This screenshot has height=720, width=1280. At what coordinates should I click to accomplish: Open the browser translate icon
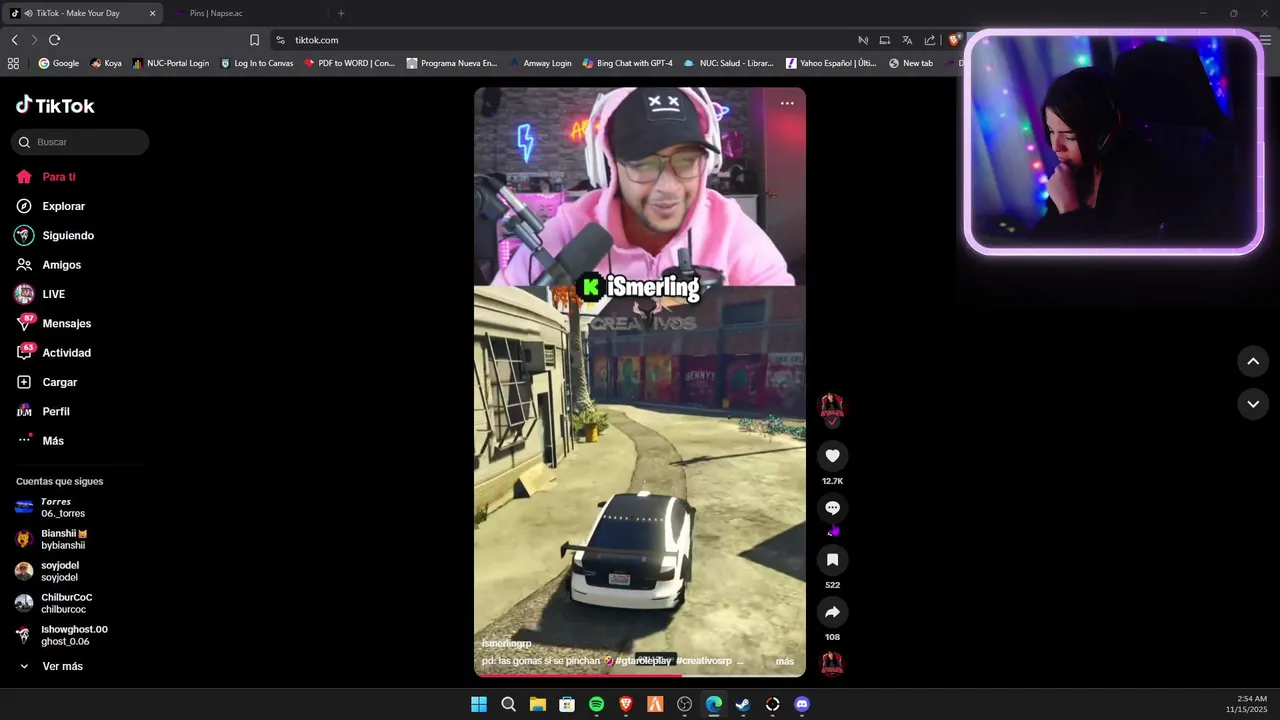pos(907,40)
